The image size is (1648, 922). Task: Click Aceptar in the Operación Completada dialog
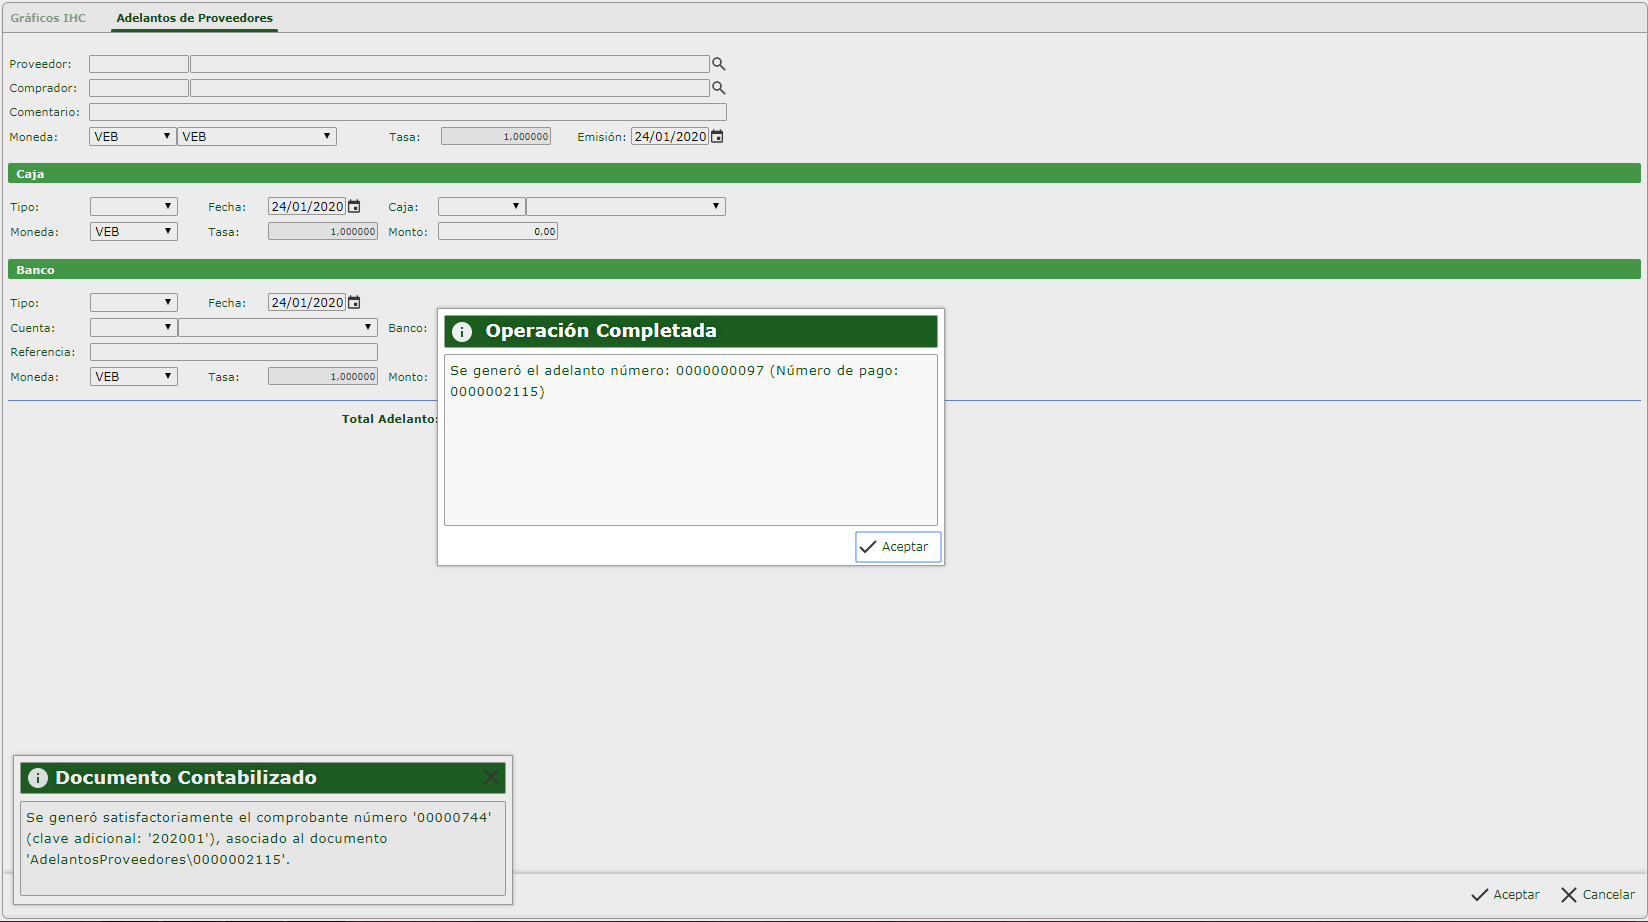point(897,547)
